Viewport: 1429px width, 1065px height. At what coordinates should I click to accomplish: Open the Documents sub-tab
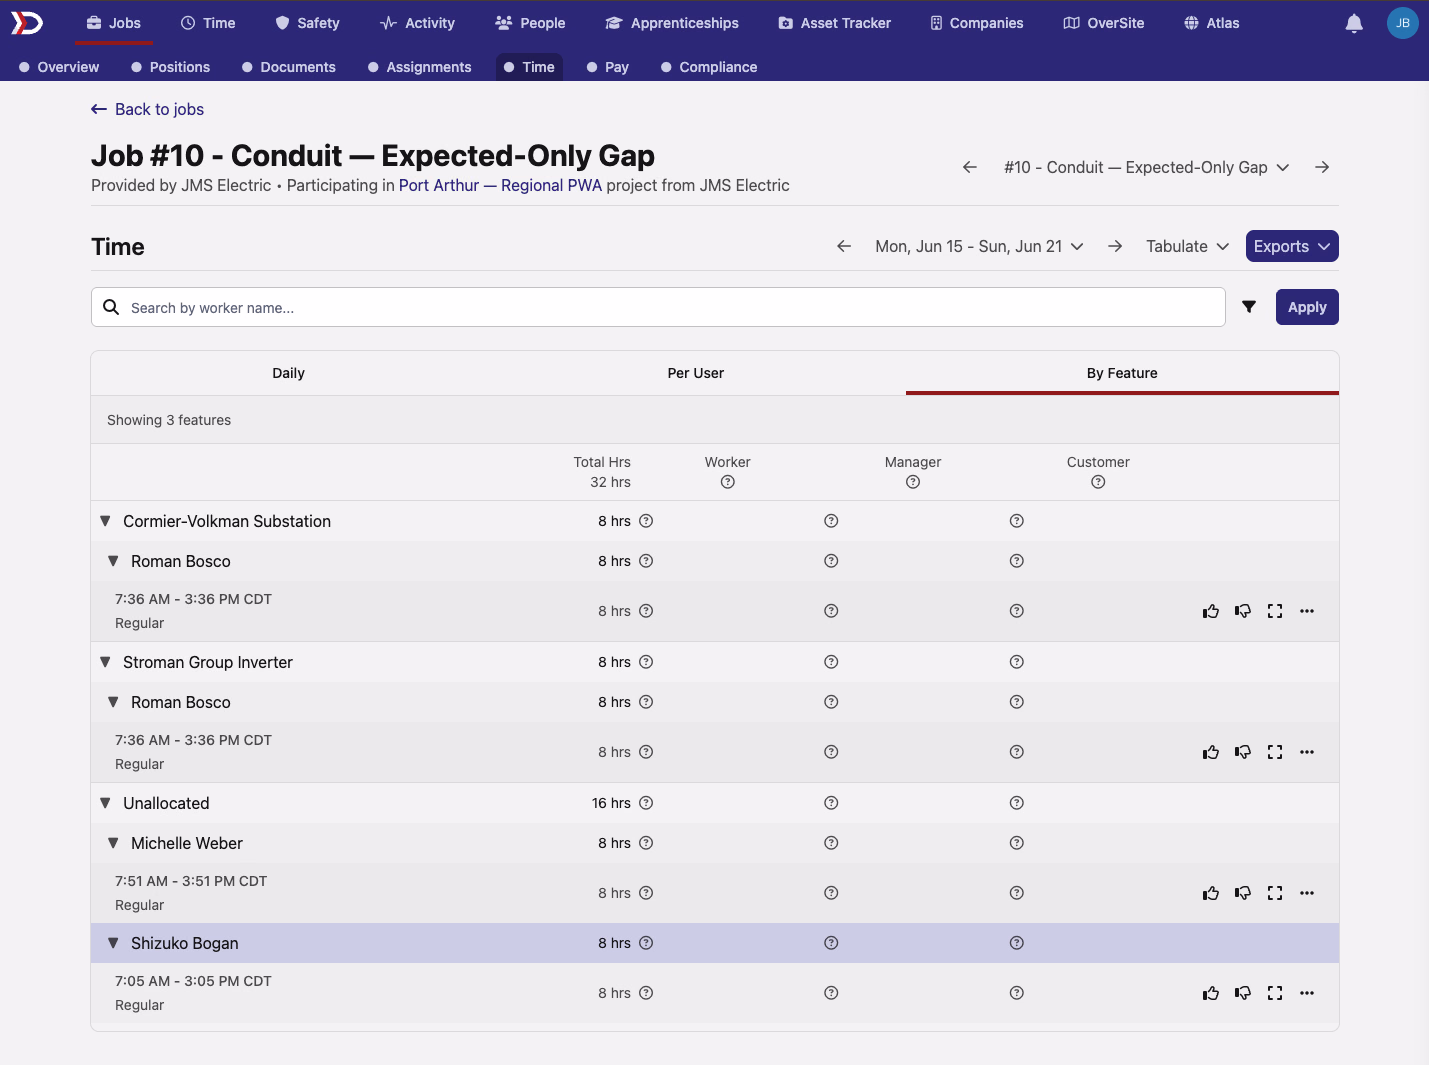coord(288,67)
